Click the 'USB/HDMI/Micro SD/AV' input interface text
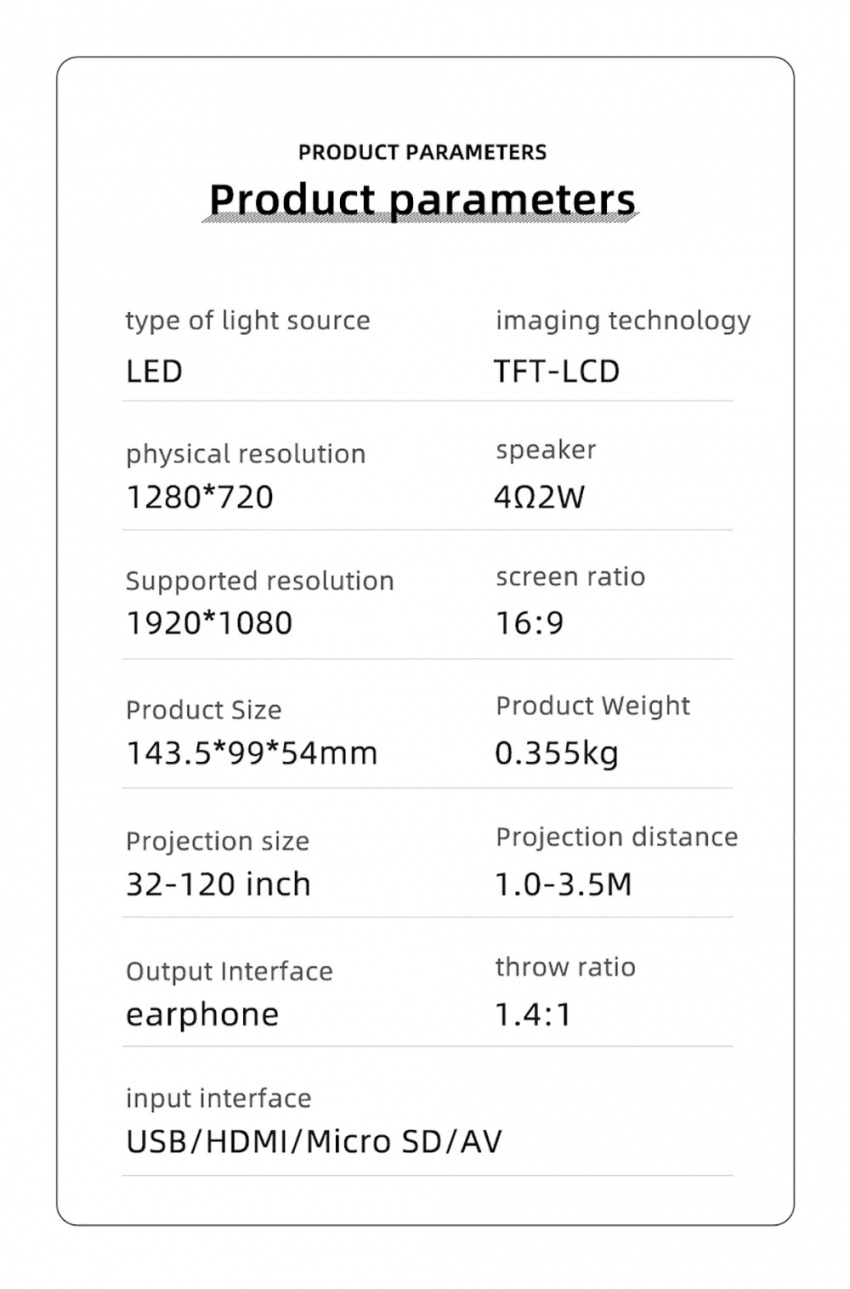Screen dimensions: 850x1289 click(314, 1141)
